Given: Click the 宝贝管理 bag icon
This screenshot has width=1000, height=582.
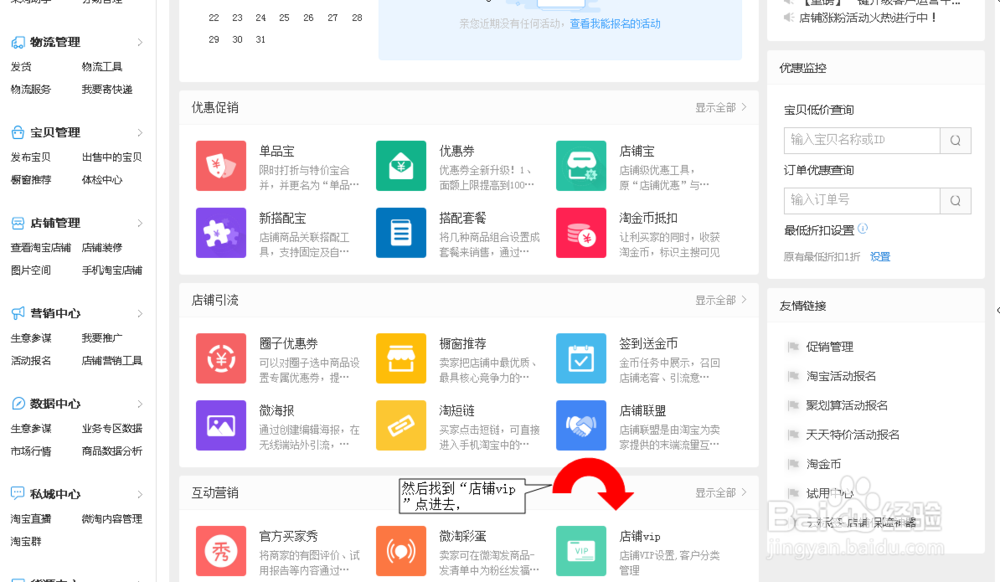Looking at the screenshot, I should tap(18, 133).
